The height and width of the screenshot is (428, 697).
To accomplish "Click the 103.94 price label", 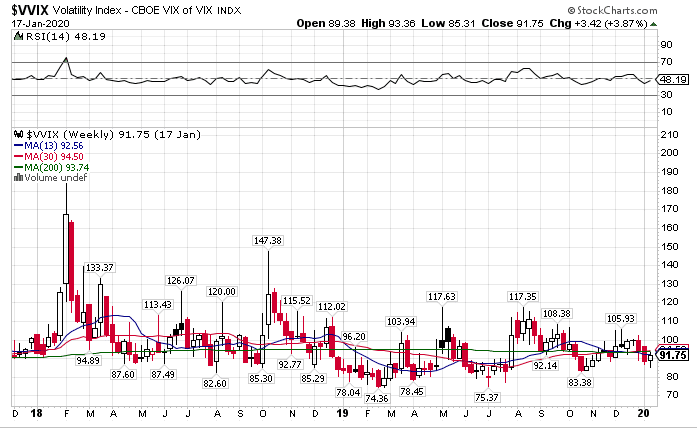I will (401, 321).
